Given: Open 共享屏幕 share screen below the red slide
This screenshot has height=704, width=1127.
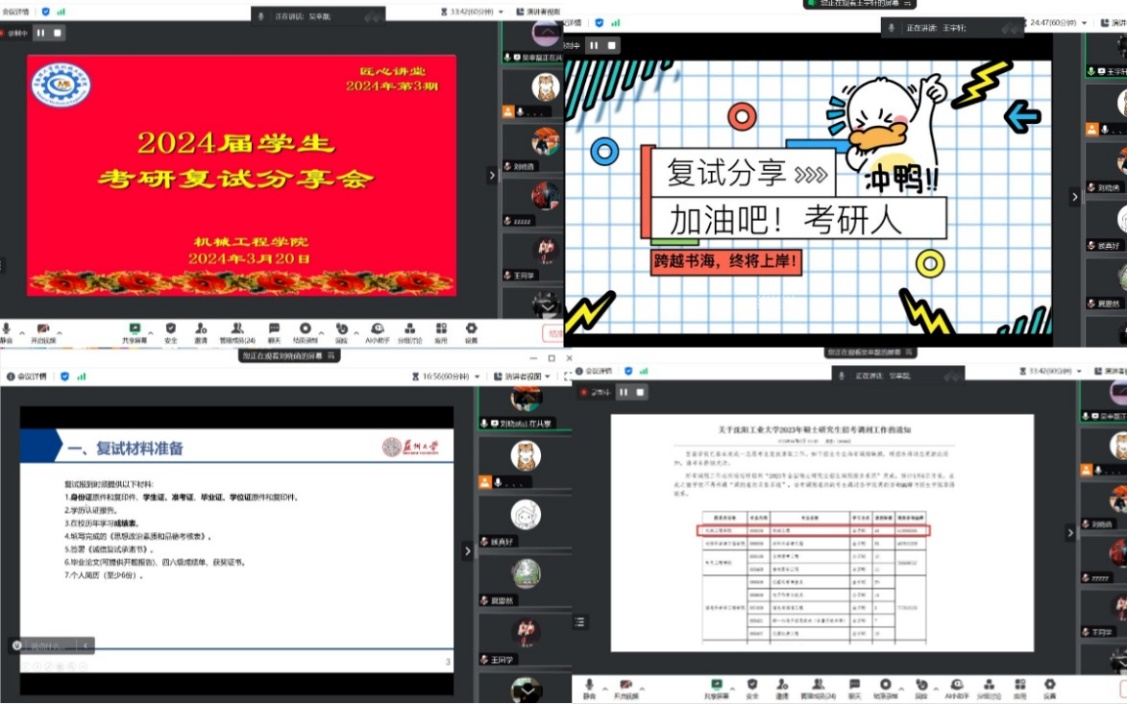Looking at the screenshot, I should coord(134,332).
